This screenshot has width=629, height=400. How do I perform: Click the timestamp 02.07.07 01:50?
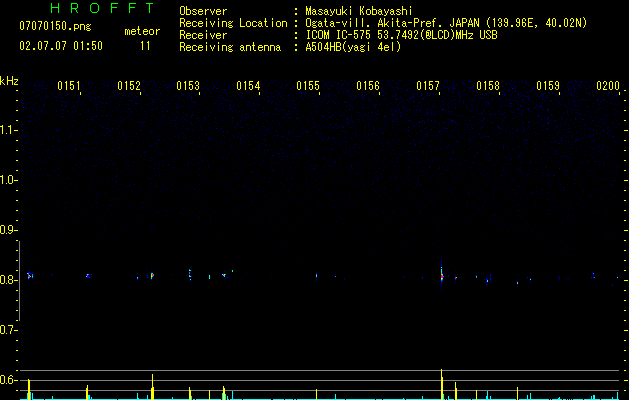point(61,46)
